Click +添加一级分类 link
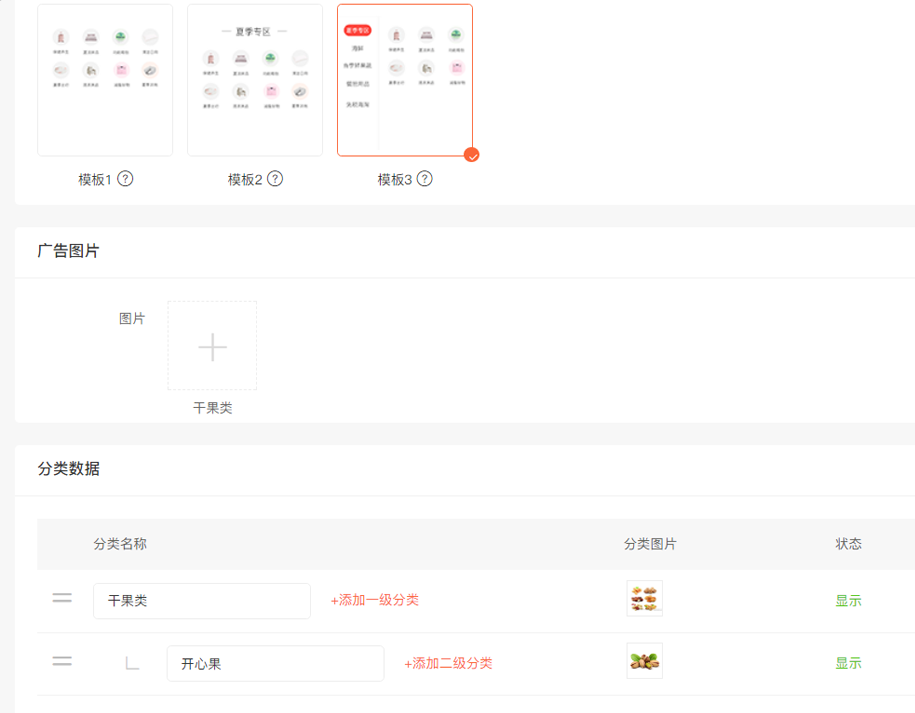The width and height of the screenshot is (915, 713). pos(374,600)
